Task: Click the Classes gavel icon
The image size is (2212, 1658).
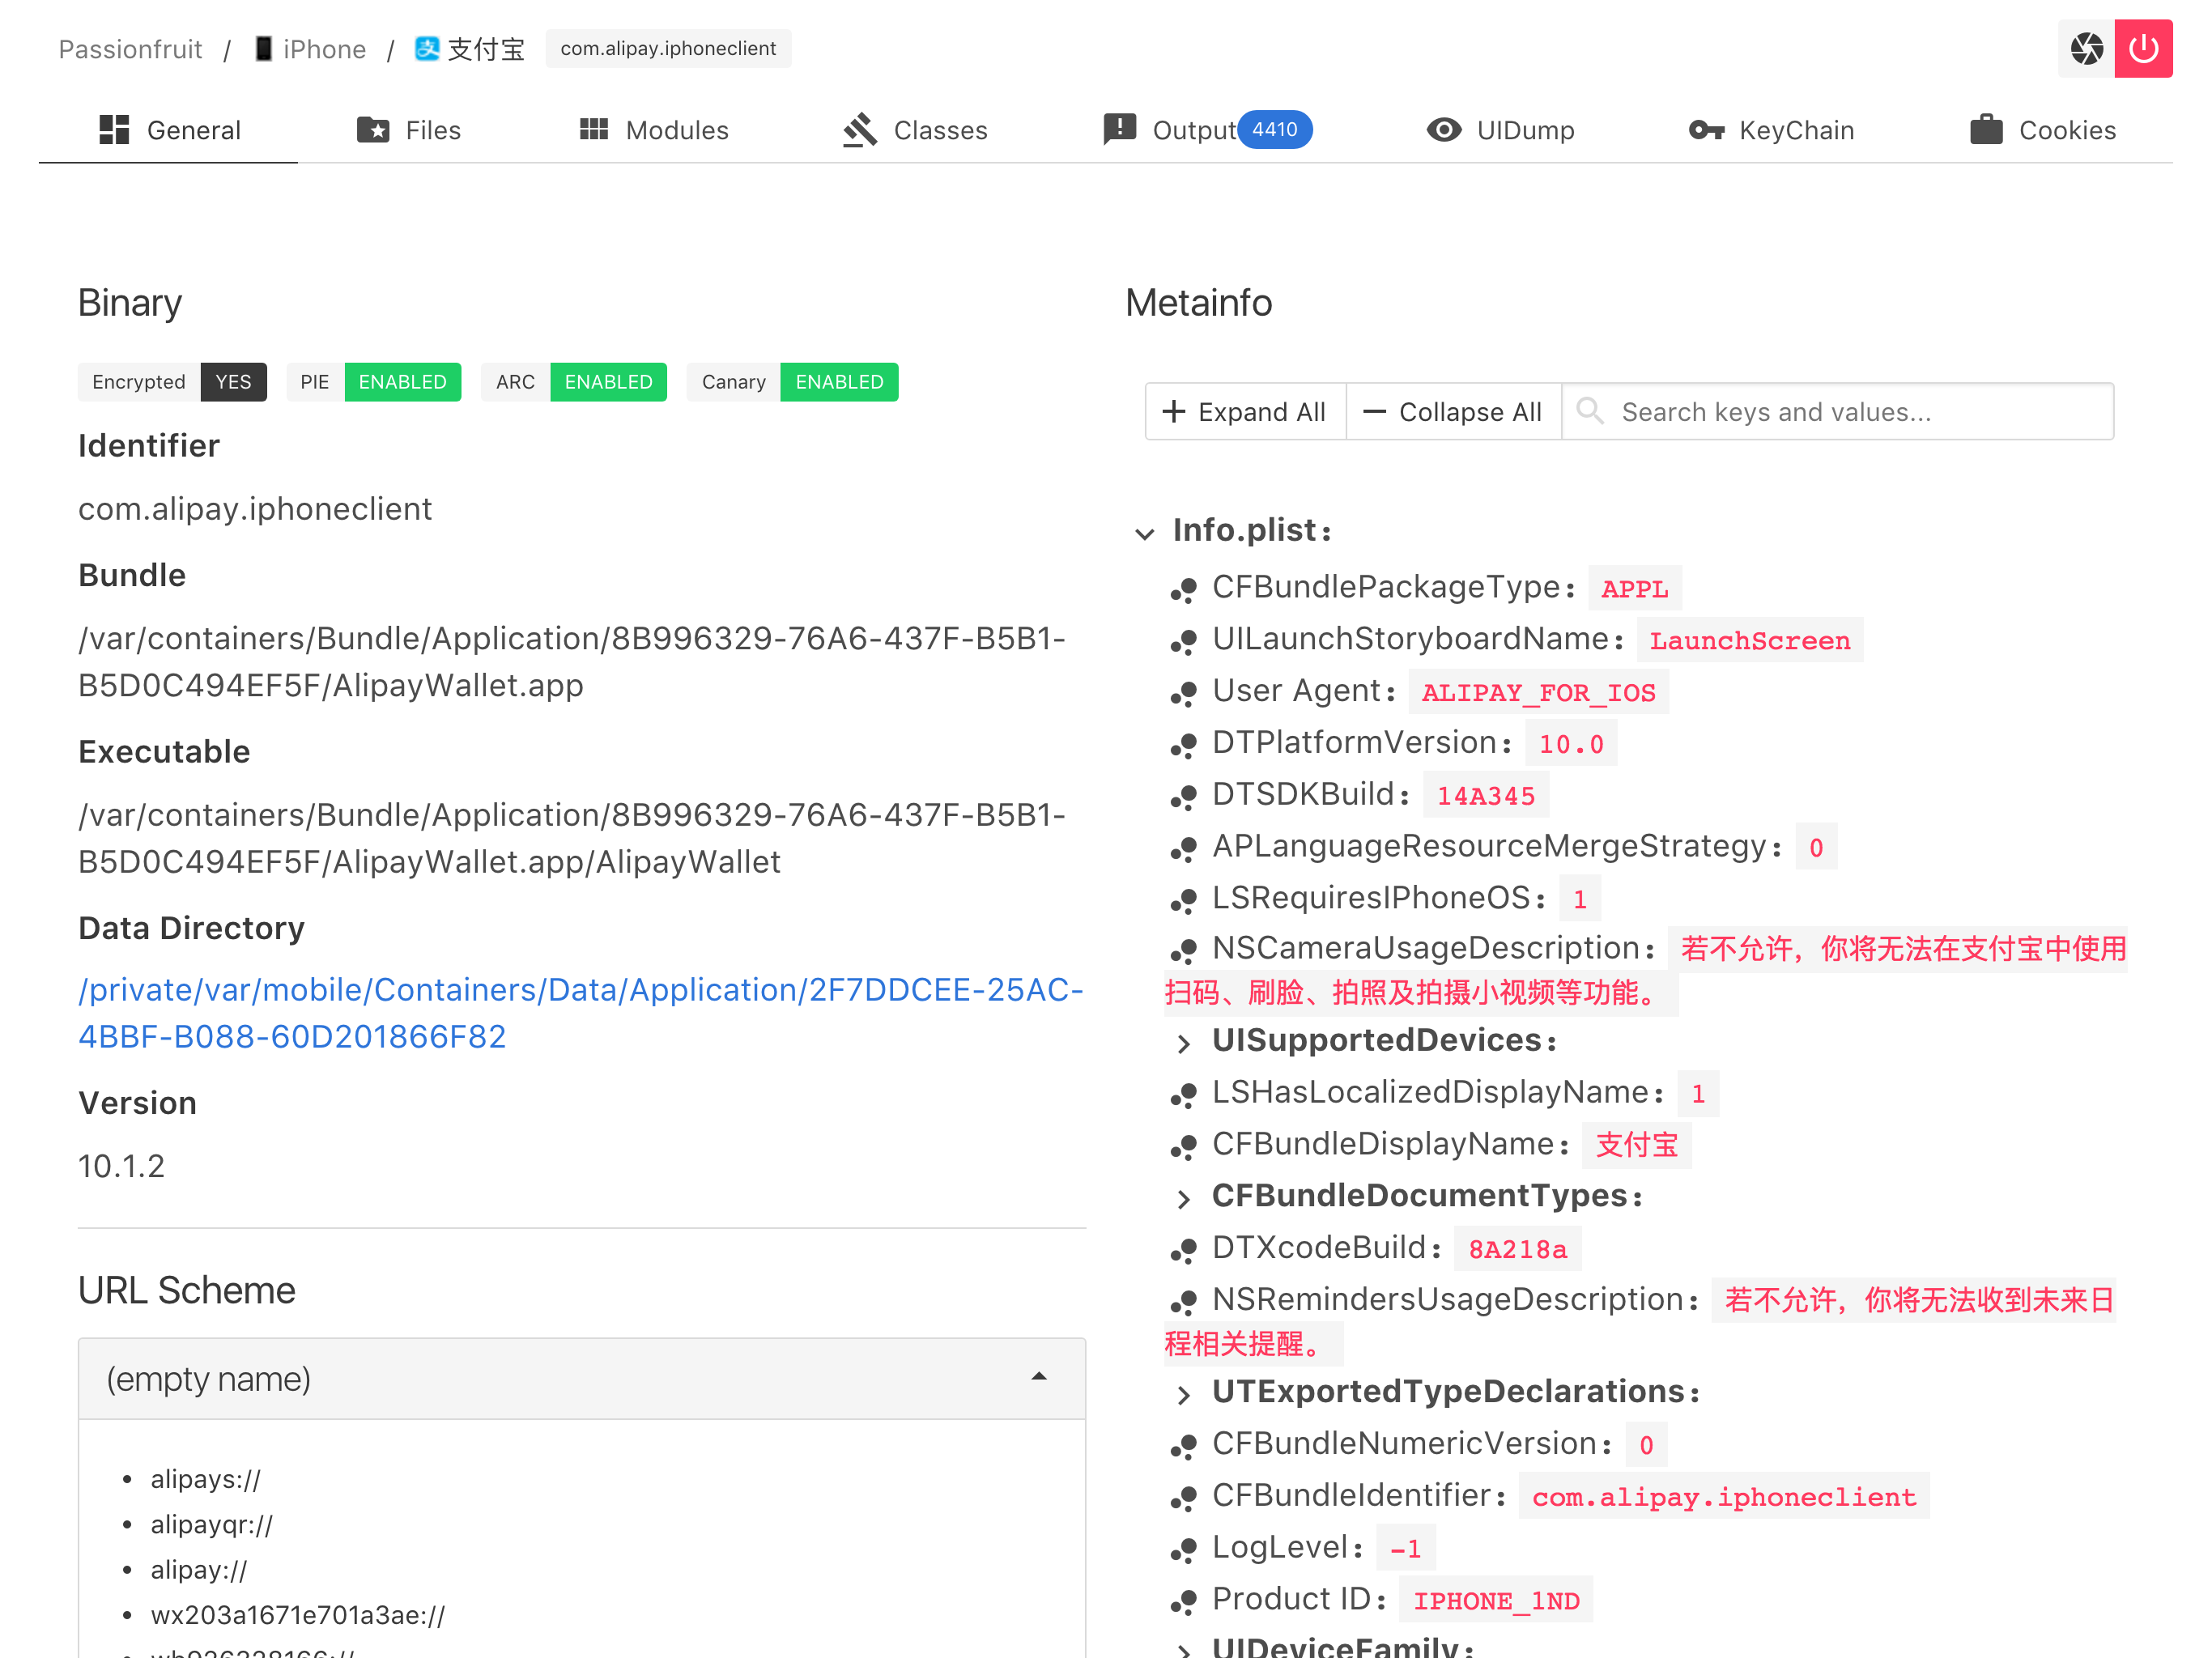Action: [860, 130]
